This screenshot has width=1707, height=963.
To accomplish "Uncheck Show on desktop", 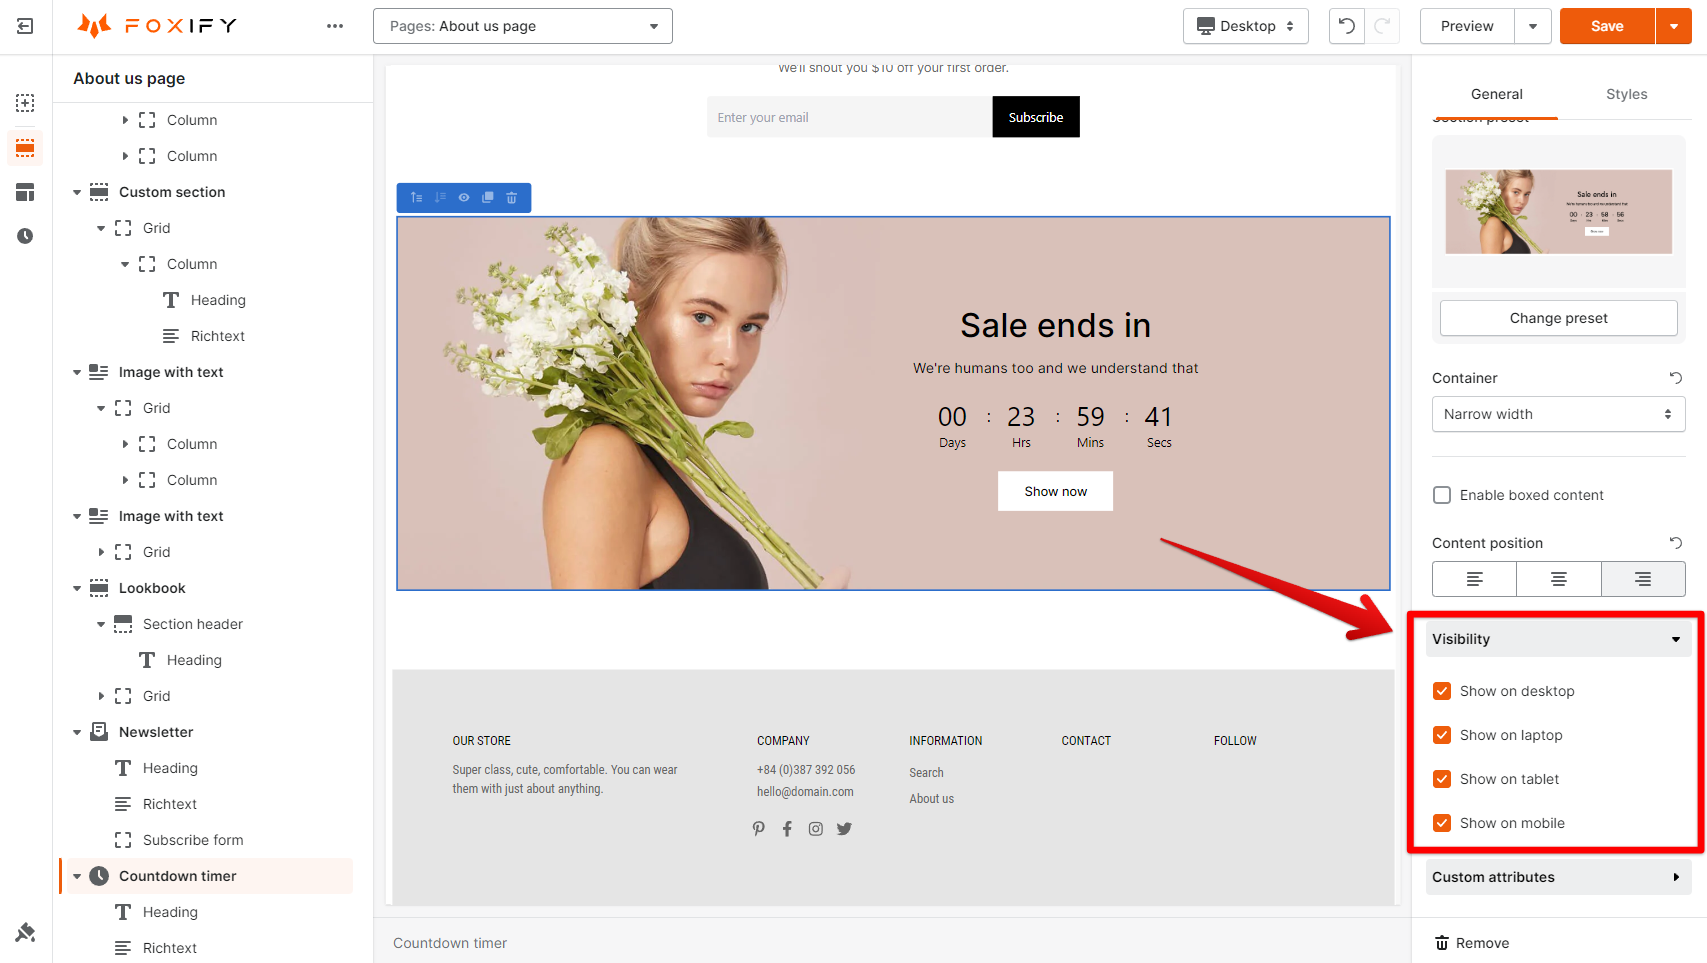I will (1442, 691).
